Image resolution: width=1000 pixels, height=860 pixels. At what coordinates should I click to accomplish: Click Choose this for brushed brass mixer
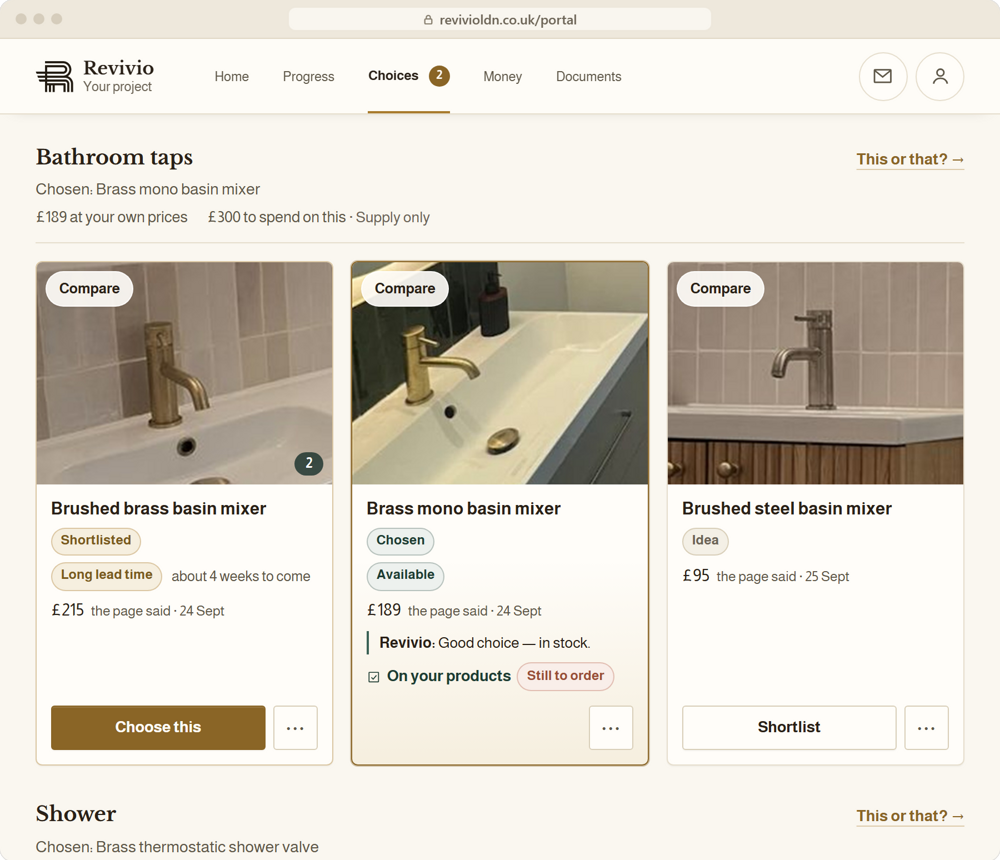point(158,727)
